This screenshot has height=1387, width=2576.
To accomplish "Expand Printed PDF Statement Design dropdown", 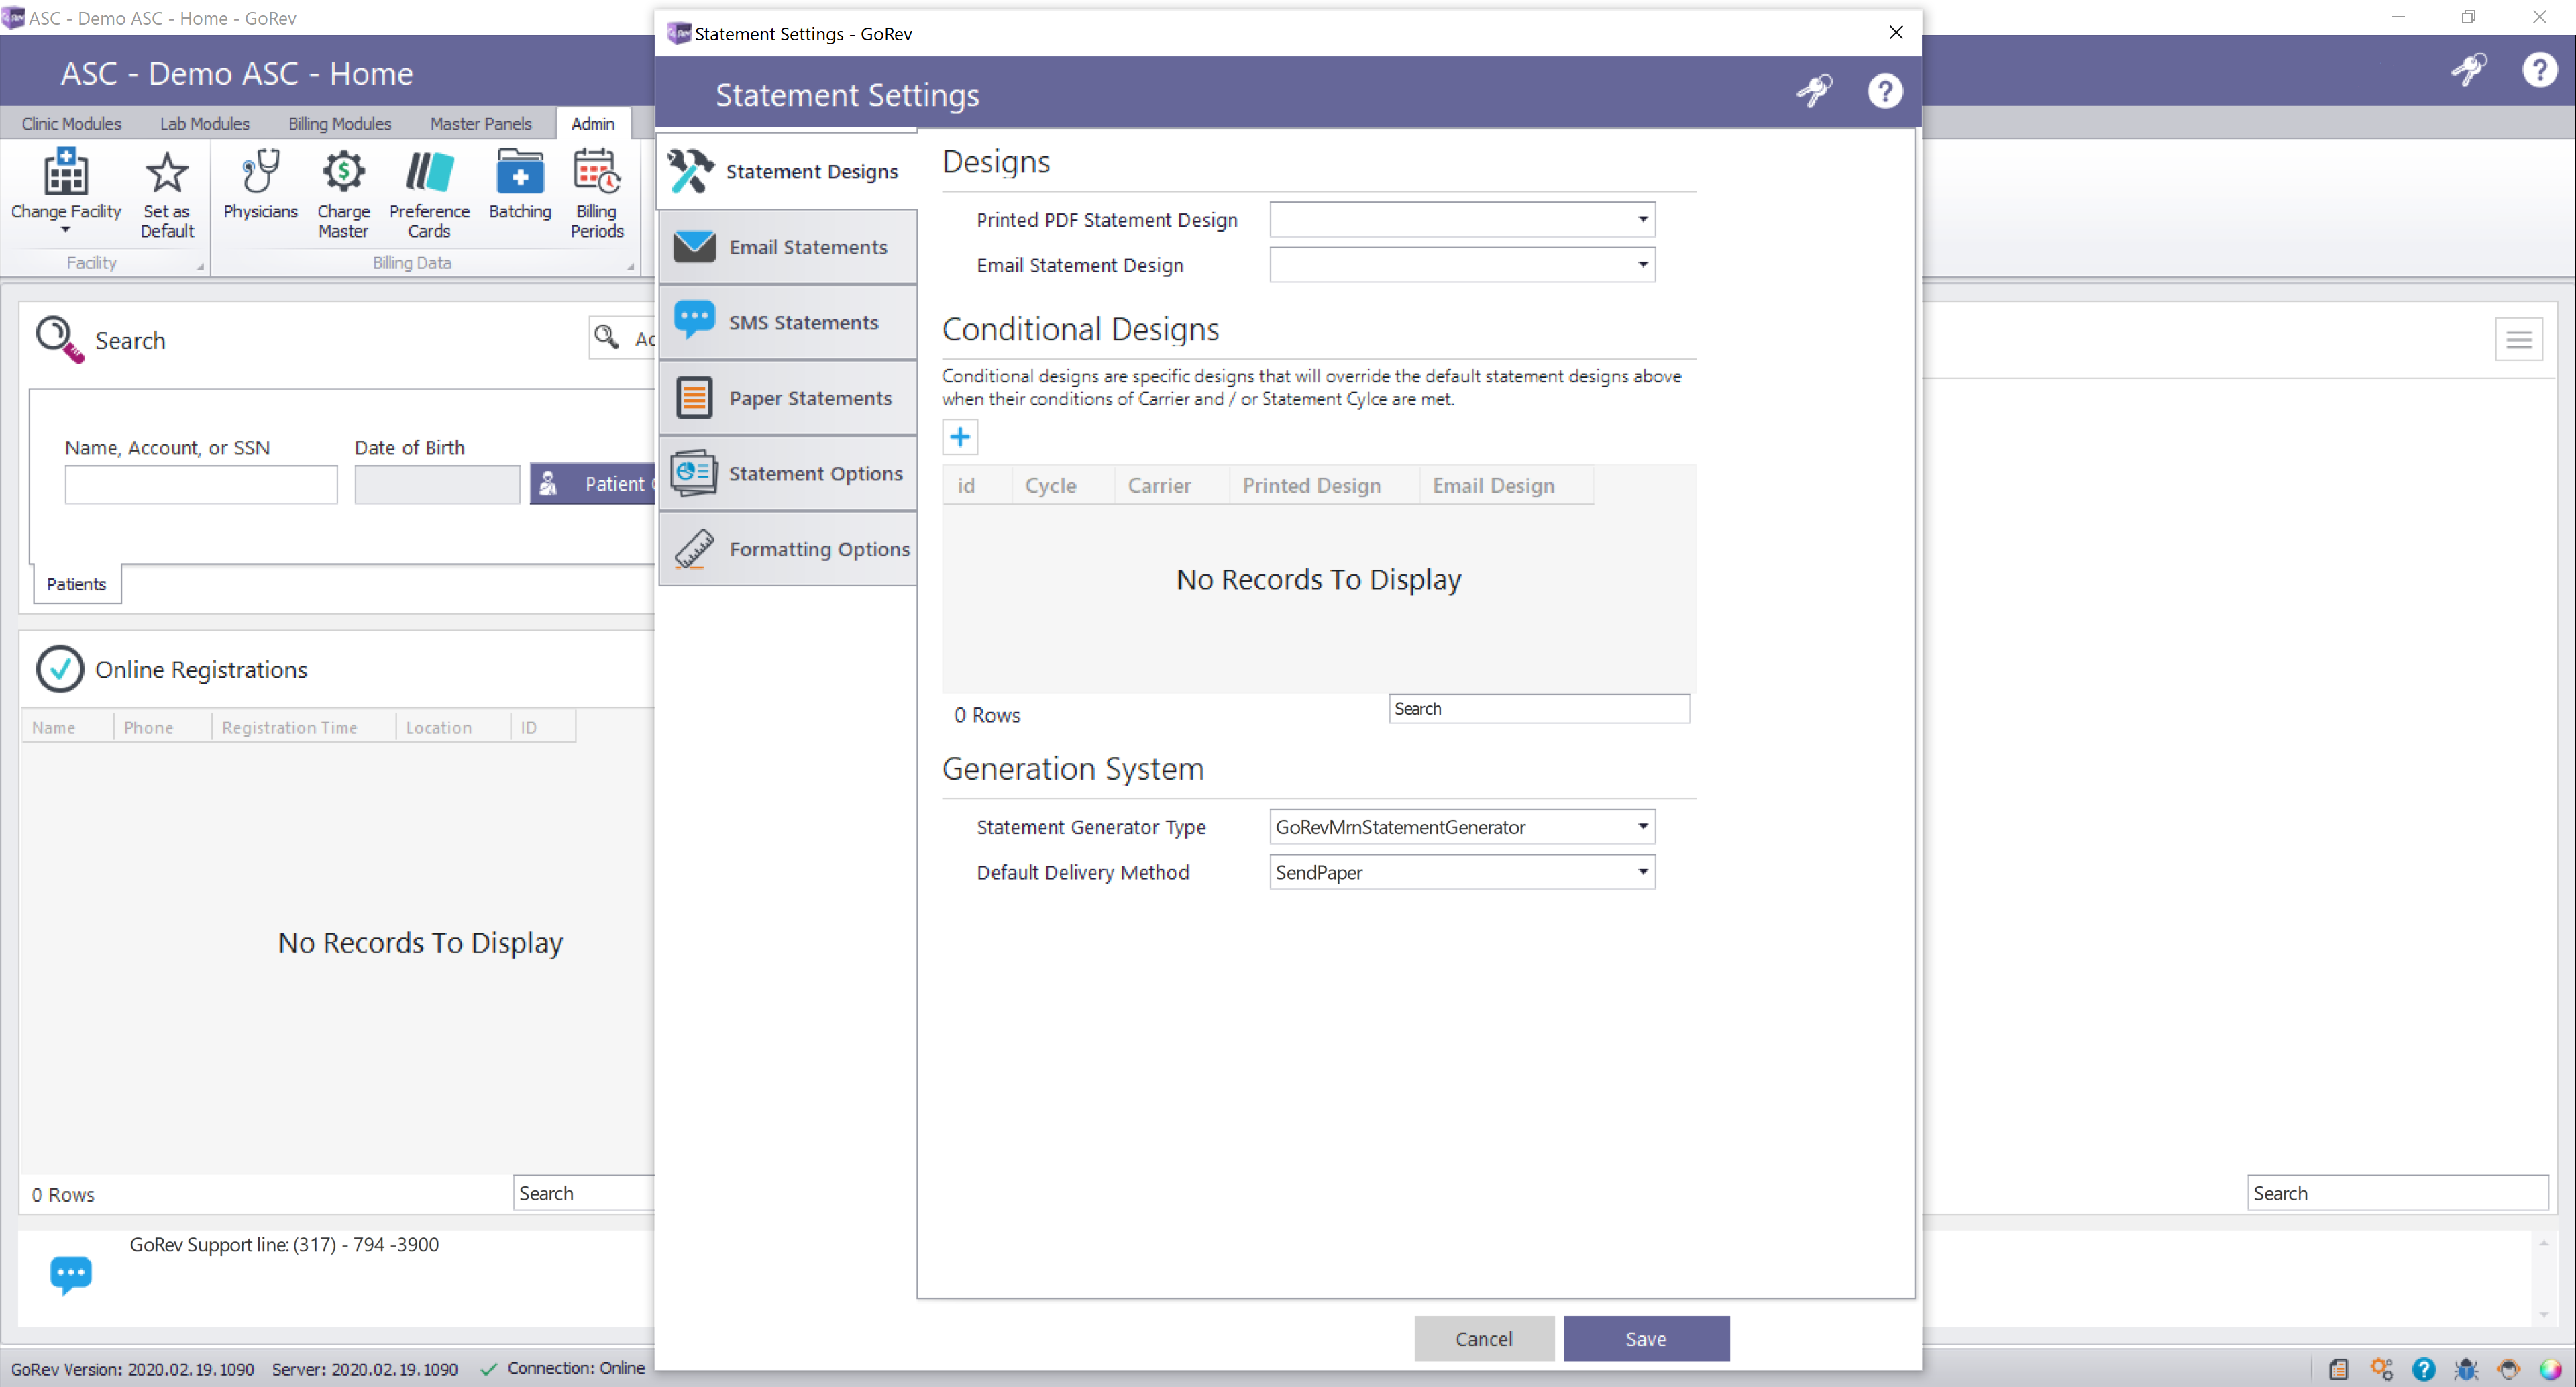I will [x=1642, y=219].
